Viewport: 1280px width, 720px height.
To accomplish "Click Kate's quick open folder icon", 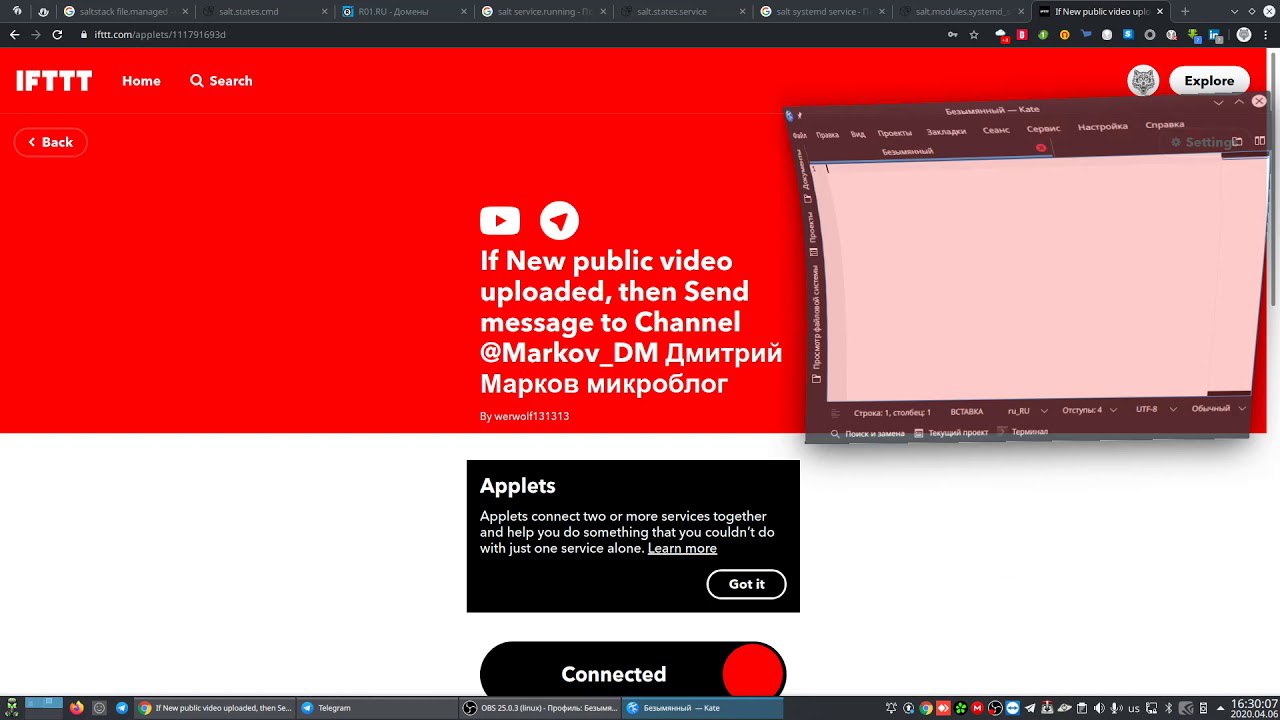I will [x=1237, y=141].
